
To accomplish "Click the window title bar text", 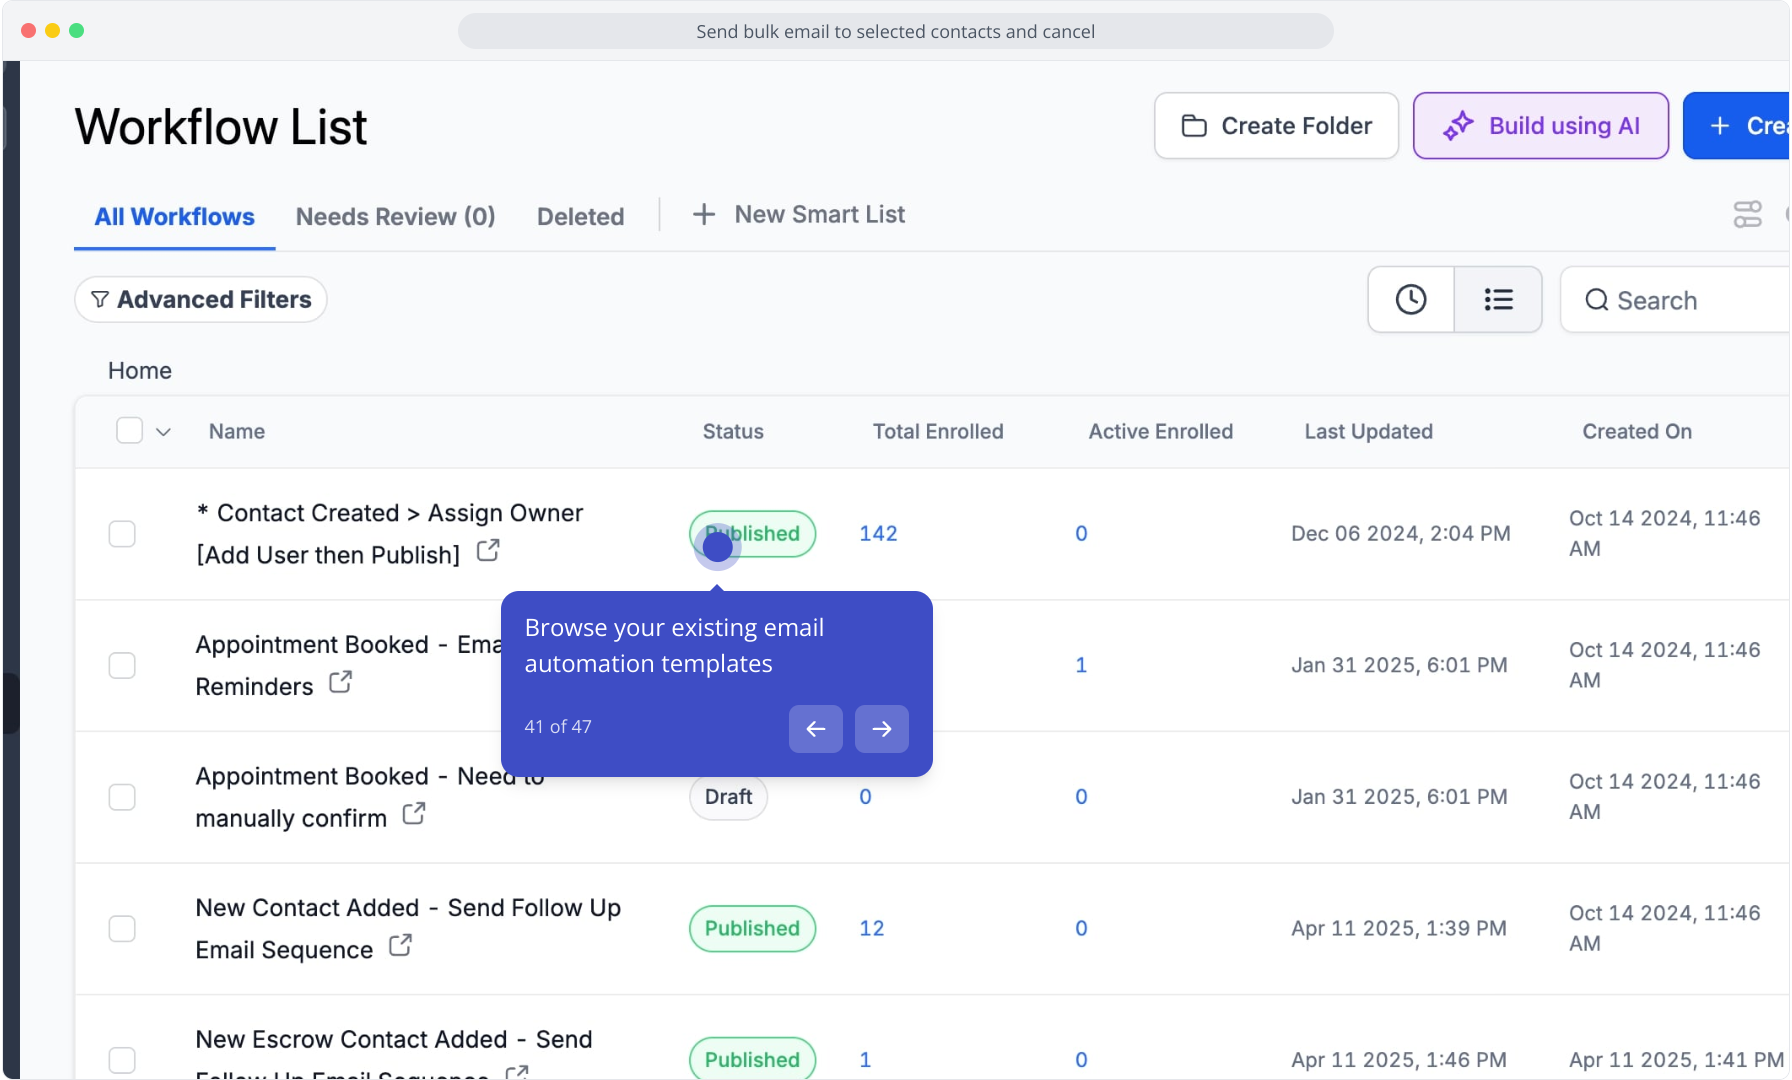I will click(x=895, y=32).
